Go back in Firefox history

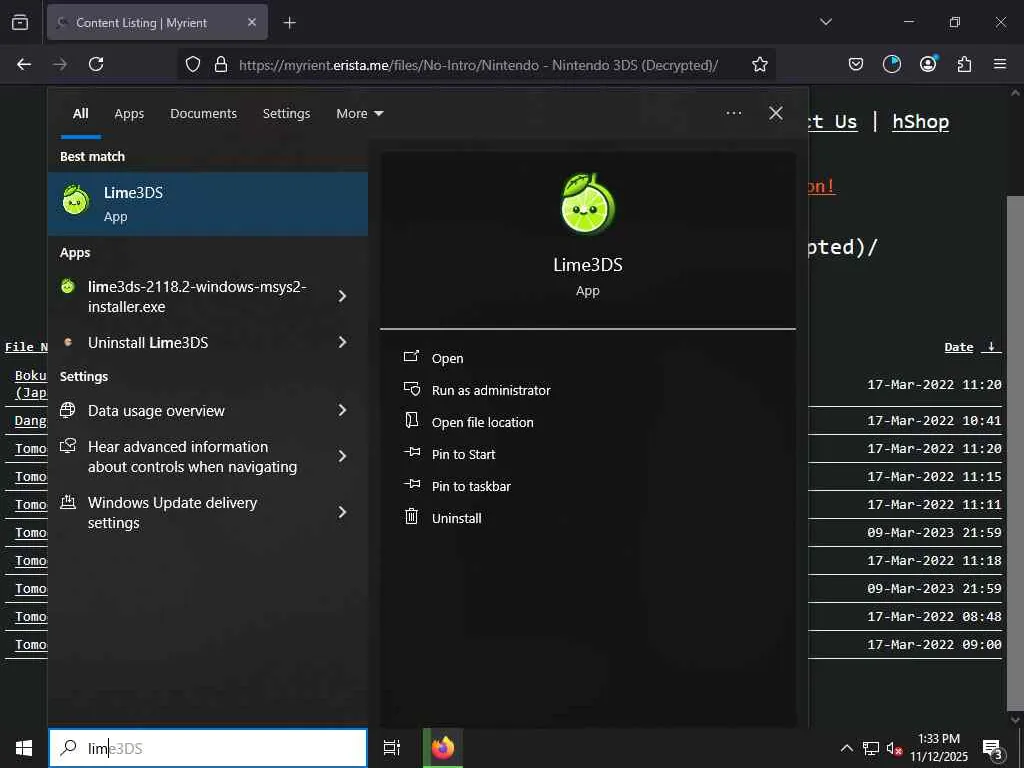click(x=24, y=64)
